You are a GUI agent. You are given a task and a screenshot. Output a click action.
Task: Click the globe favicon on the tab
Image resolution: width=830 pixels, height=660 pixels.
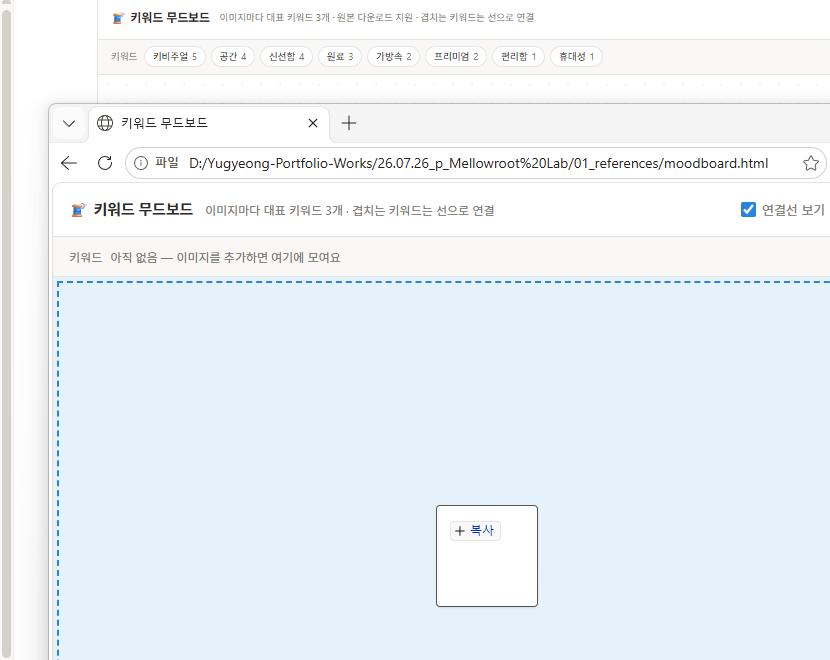[x=105, y=123]
